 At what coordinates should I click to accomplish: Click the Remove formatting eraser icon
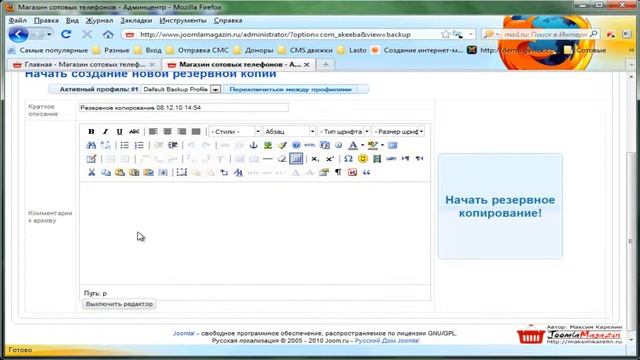pyautogui.click(x=282, y=159)
